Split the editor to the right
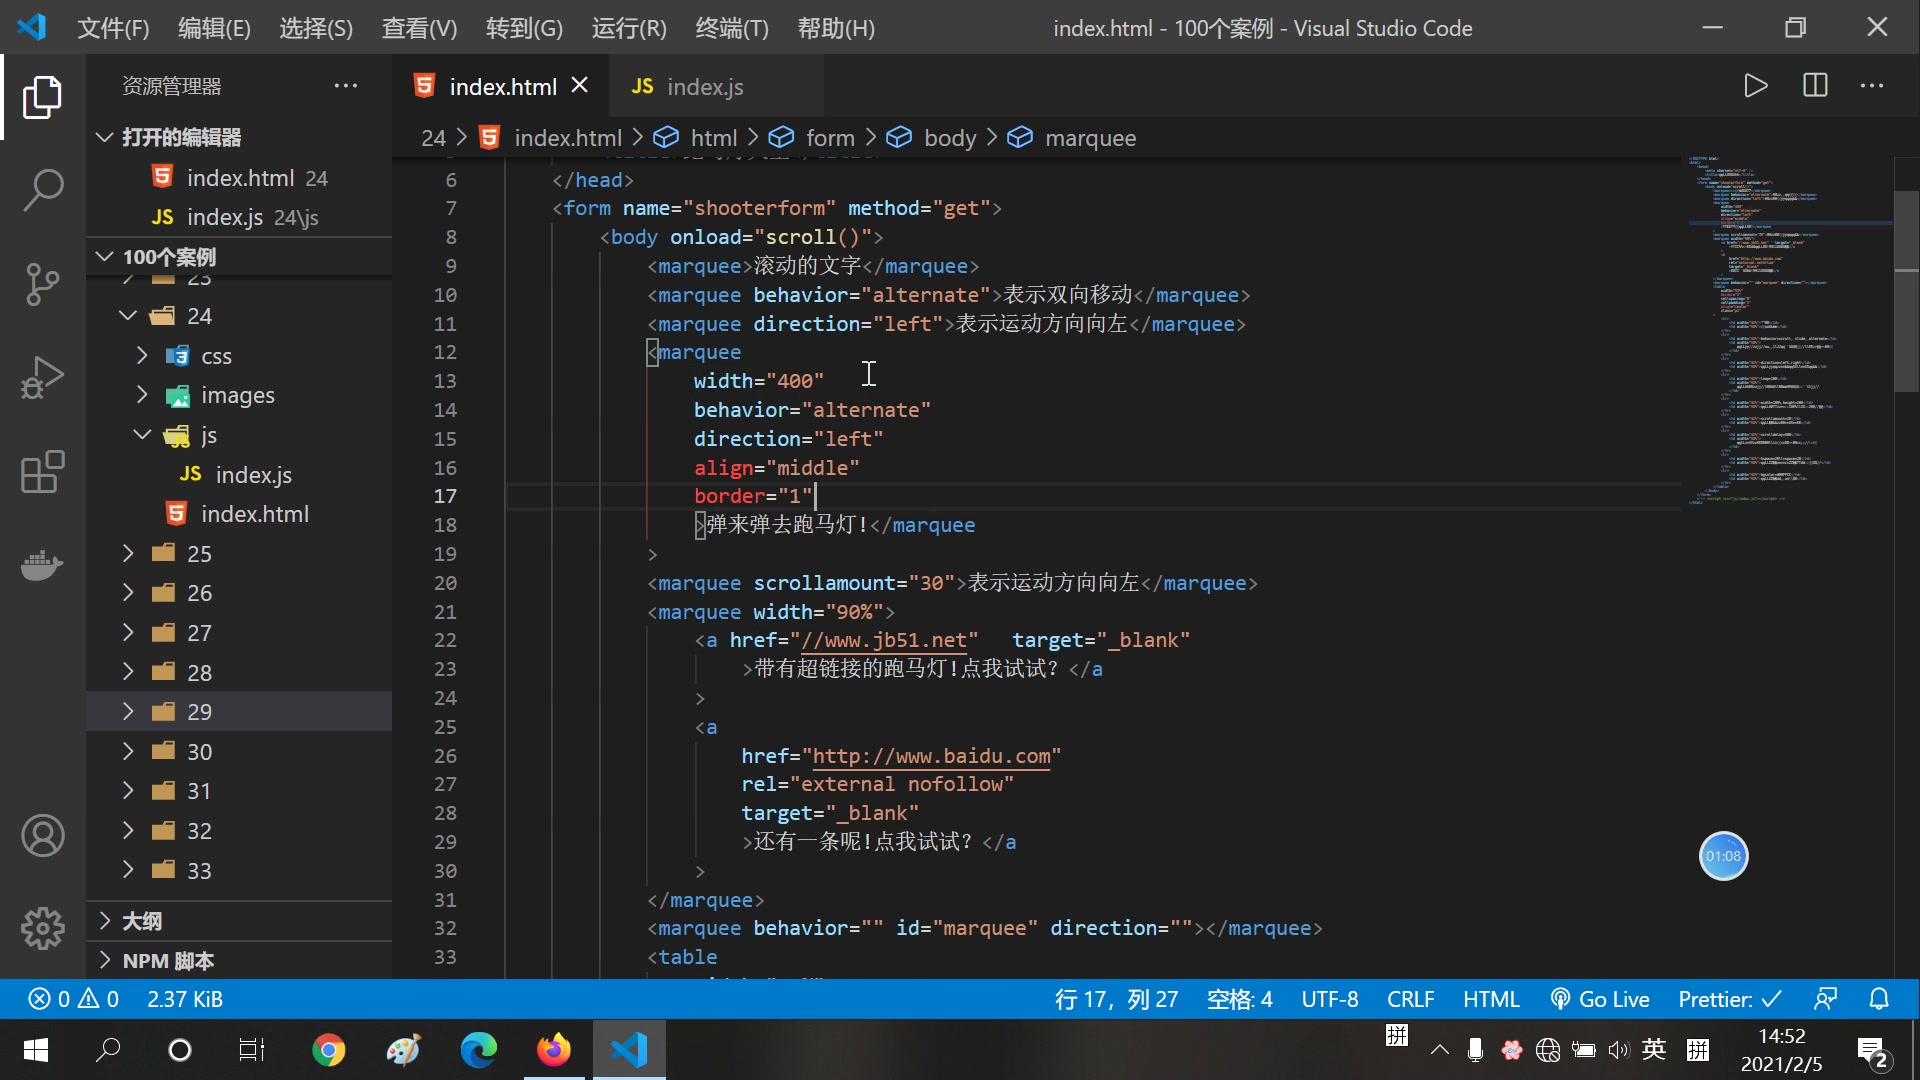Image resolution: width=1920 pixels, height=1080 pixels. 1815,86
